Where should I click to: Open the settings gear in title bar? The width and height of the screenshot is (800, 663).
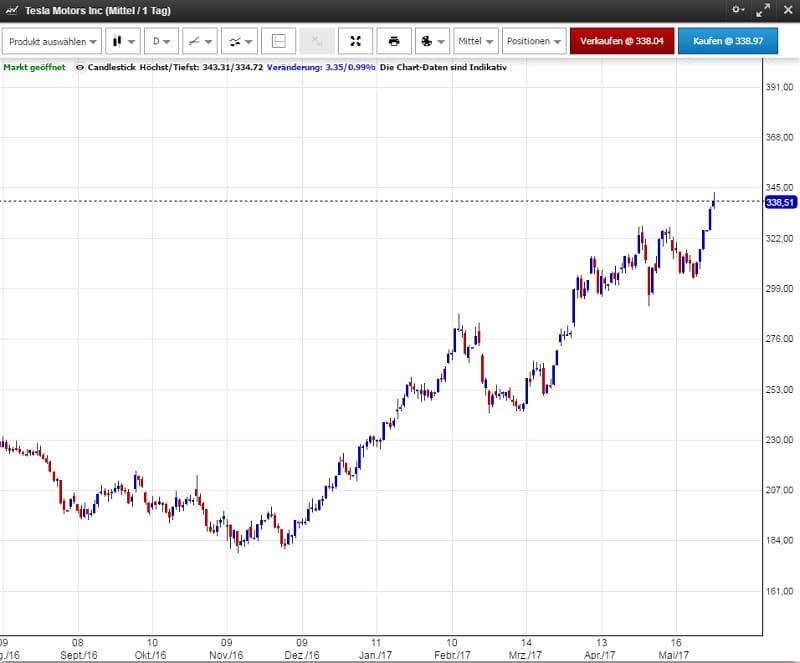point(738,9)
